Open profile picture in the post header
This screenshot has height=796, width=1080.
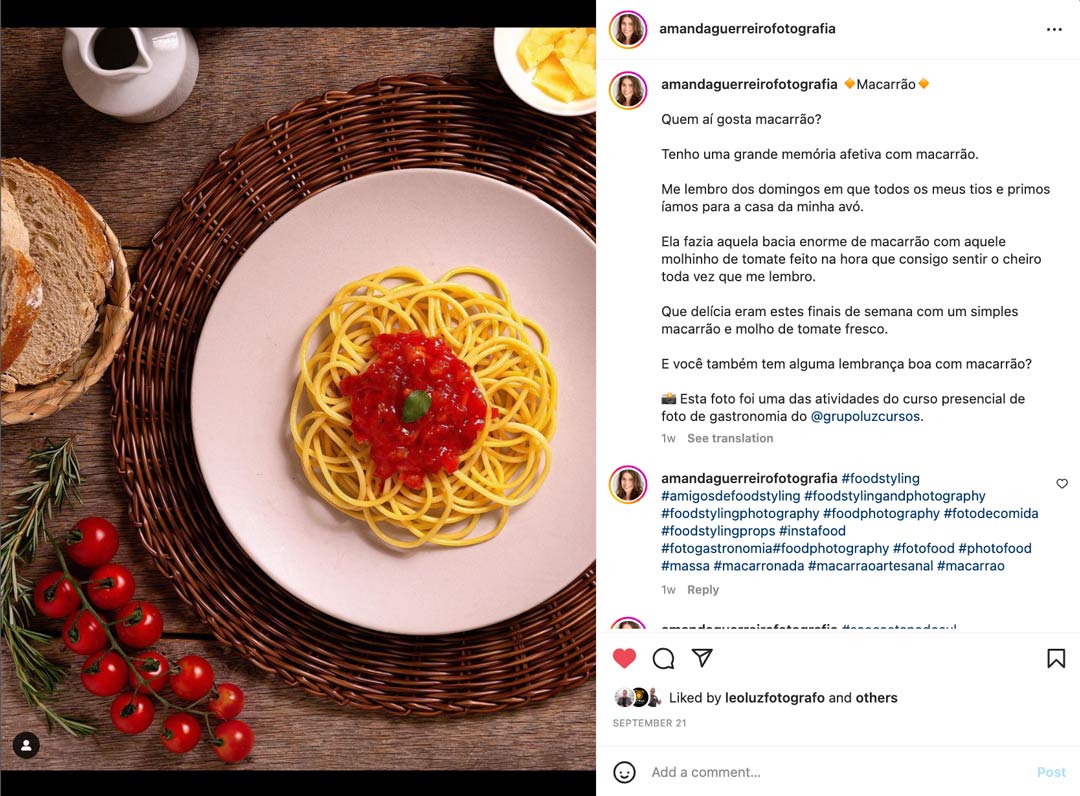[627, 30]
